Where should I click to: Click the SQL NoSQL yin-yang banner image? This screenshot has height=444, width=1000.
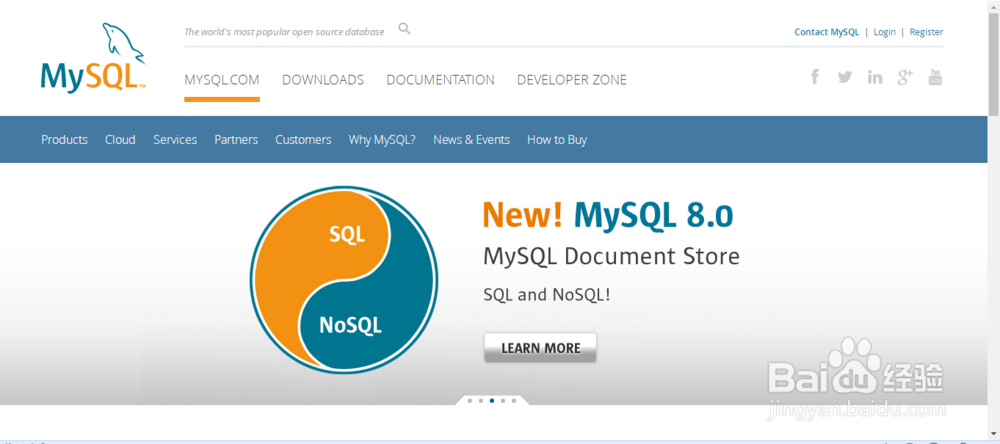344,280
